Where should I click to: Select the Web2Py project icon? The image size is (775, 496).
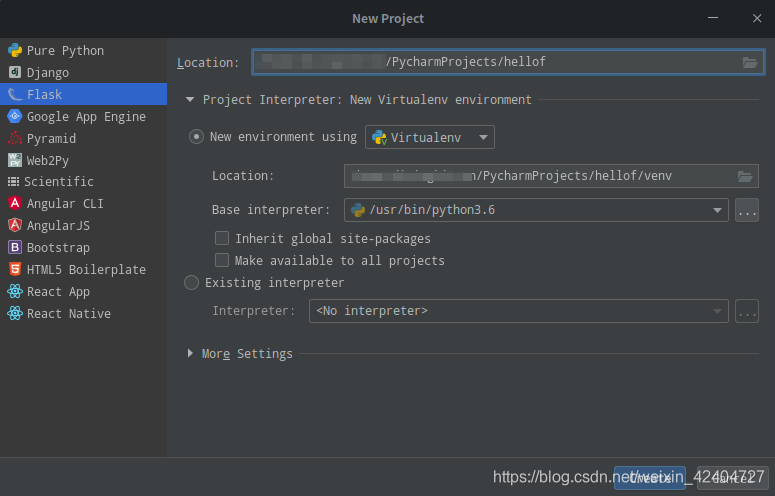[15, 160]
